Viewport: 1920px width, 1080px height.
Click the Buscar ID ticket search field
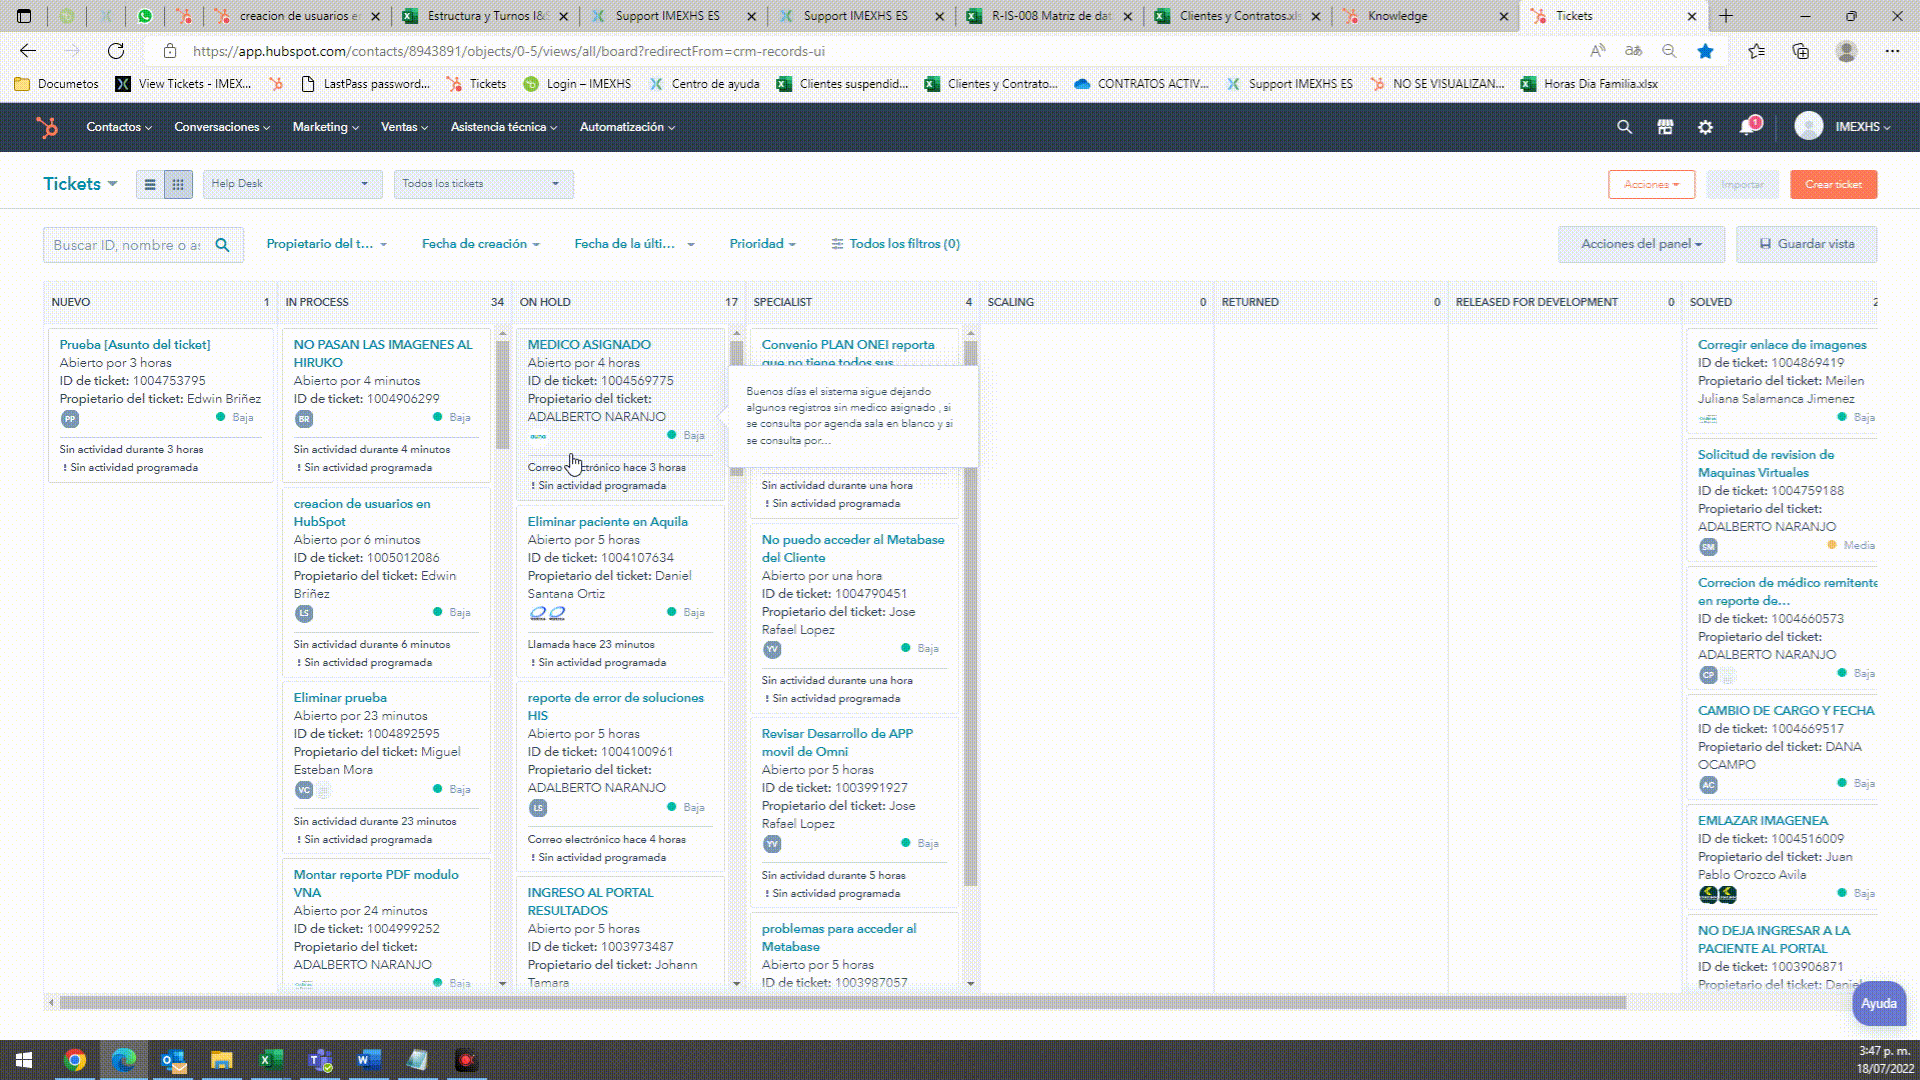[x=127, y=245]
